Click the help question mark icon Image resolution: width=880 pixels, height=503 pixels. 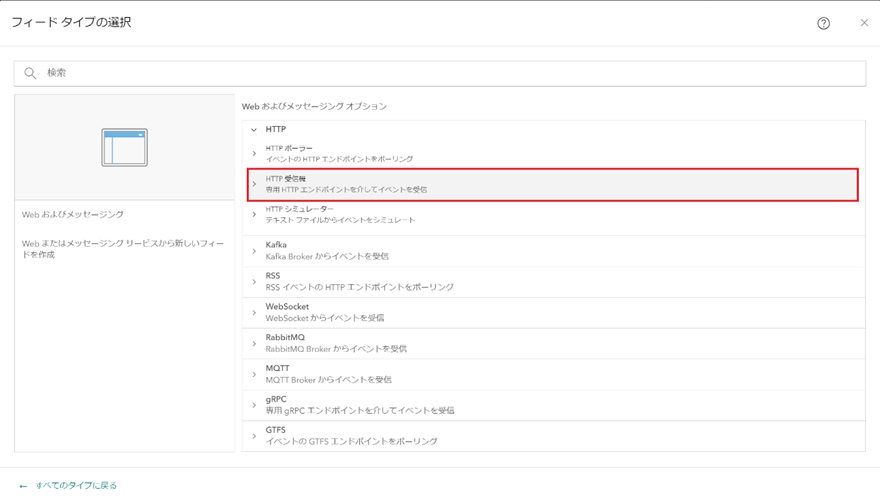(823, 23)
